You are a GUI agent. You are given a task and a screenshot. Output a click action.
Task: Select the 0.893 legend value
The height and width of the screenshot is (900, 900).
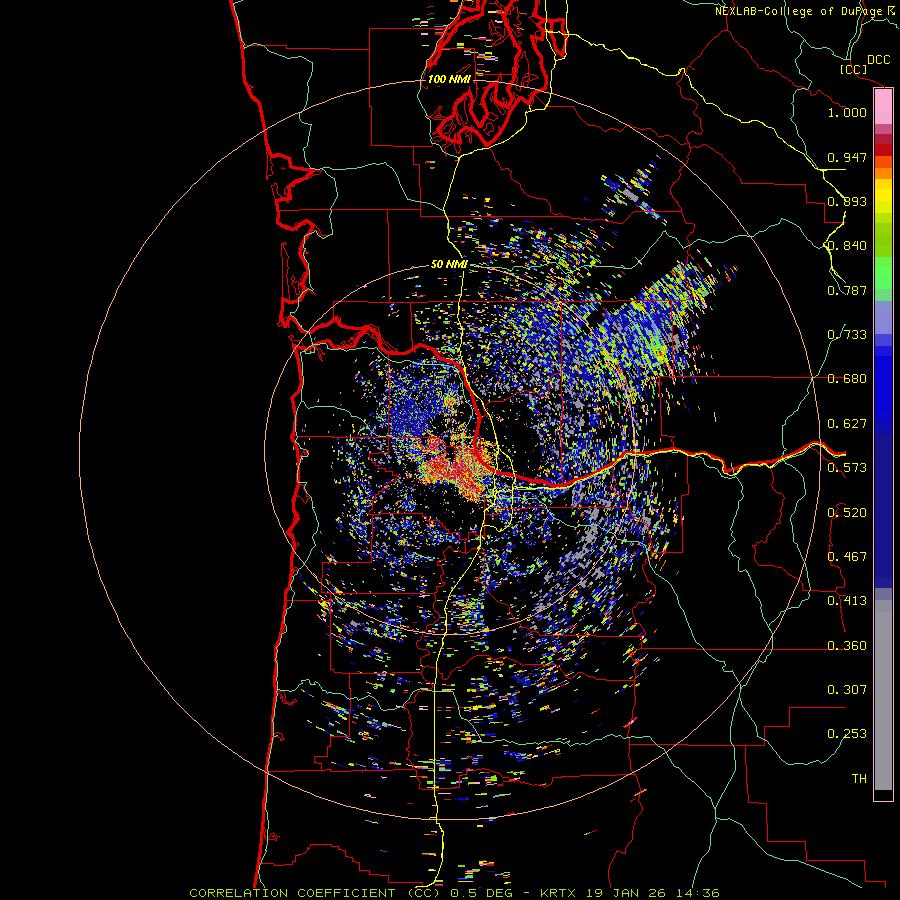click(x=847, y=201)
